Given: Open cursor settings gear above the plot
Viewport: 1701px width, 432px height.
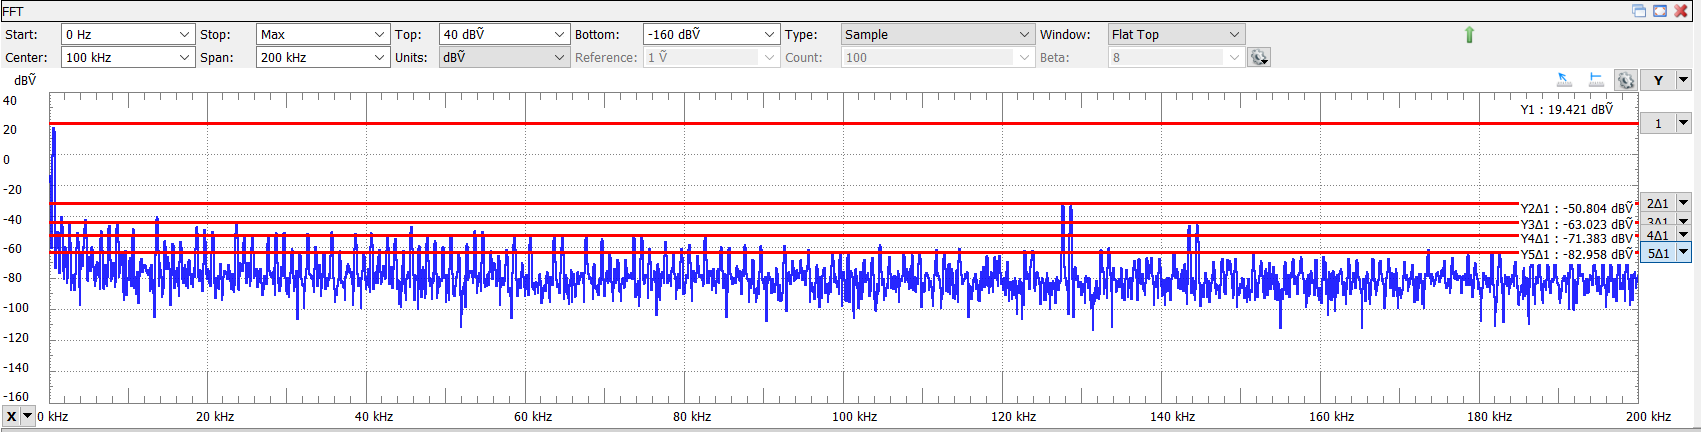Looking at the screenshot, I should [x=1626, y=81].
